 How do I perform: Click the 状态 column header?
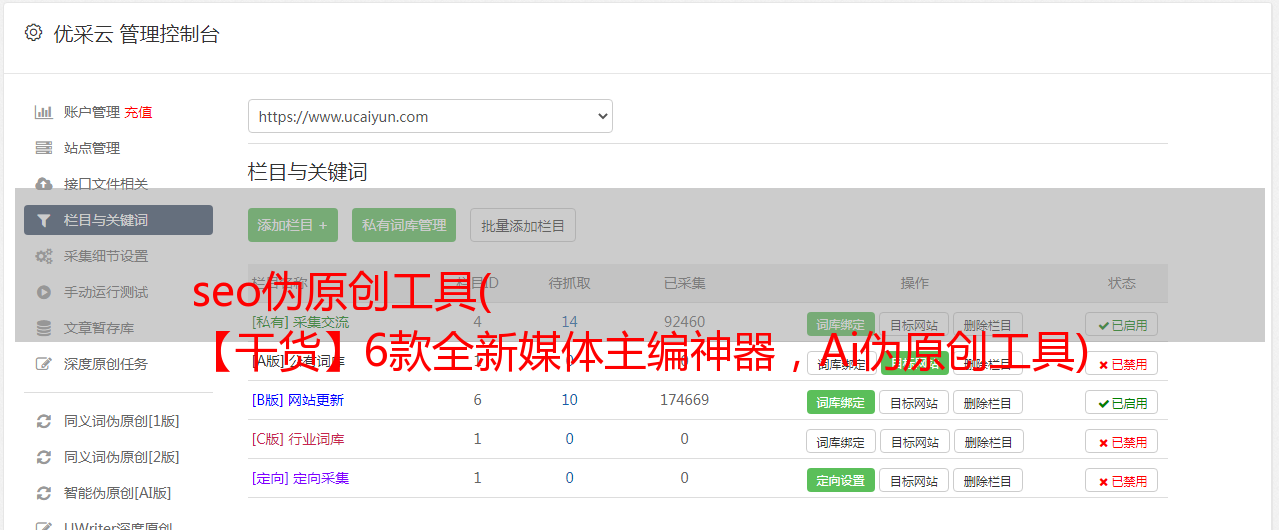click(x=1122, y=283)
